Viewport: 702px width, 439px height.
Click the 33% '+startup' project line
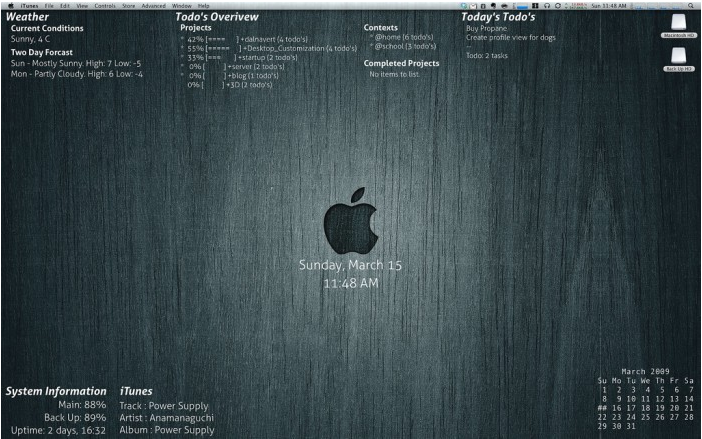point(239,58)
